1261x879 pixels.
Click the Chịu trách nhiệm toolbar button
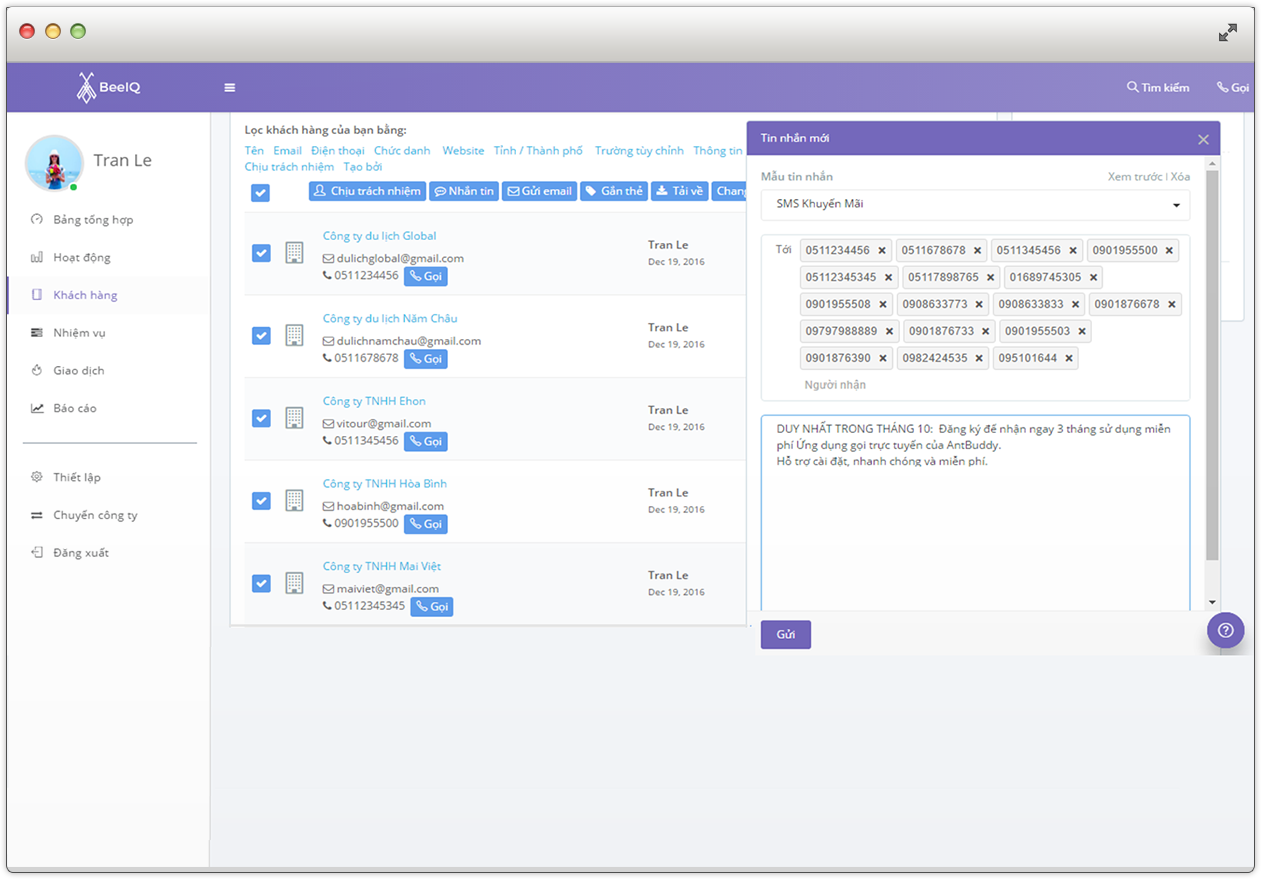(367, 191)
